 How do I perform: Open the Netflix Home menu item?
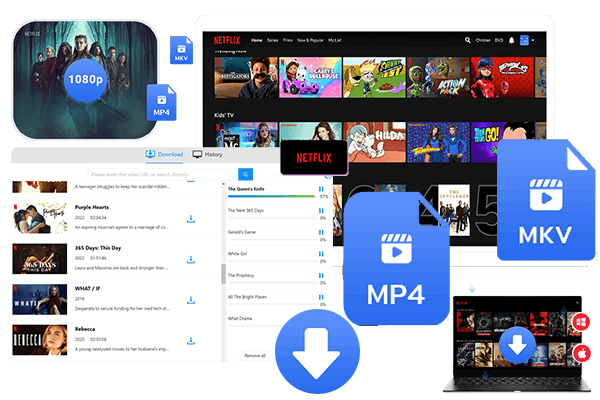[257, 40]
